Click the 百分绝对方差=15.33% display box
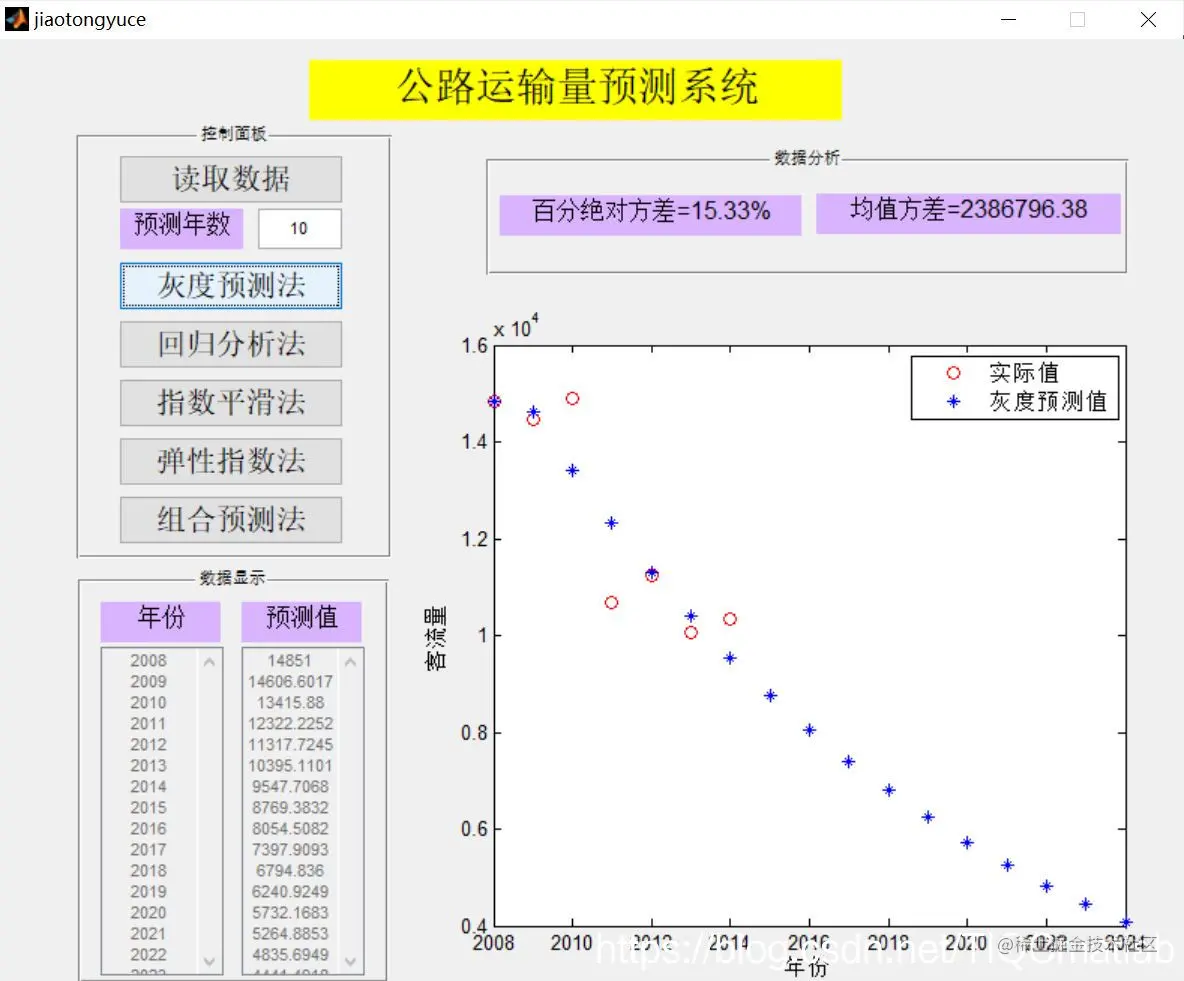Viewport: 1184px width, 981px height. (649, 215)
